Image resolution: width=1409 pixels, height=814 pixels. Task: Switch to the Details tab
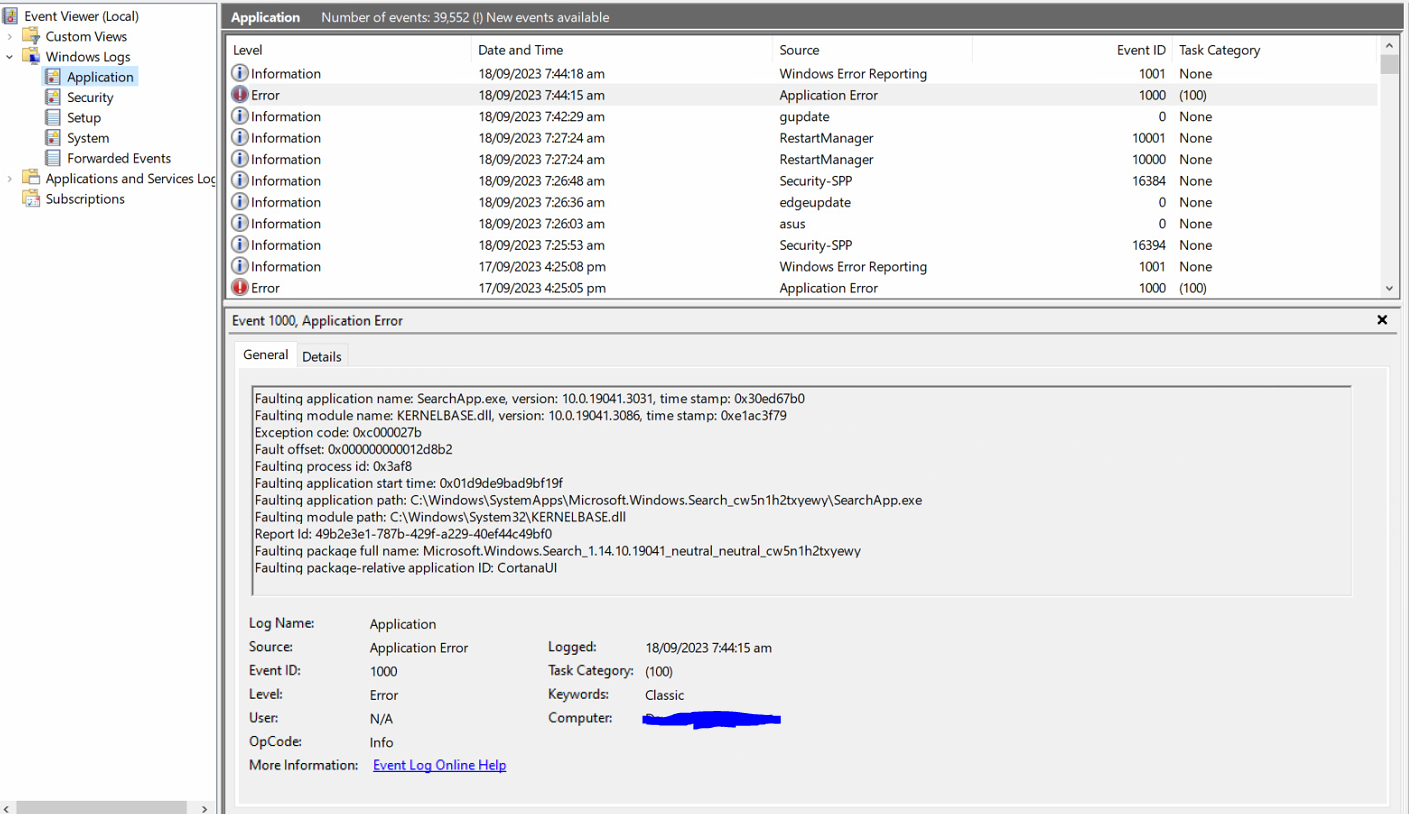(x=322, y=356)
